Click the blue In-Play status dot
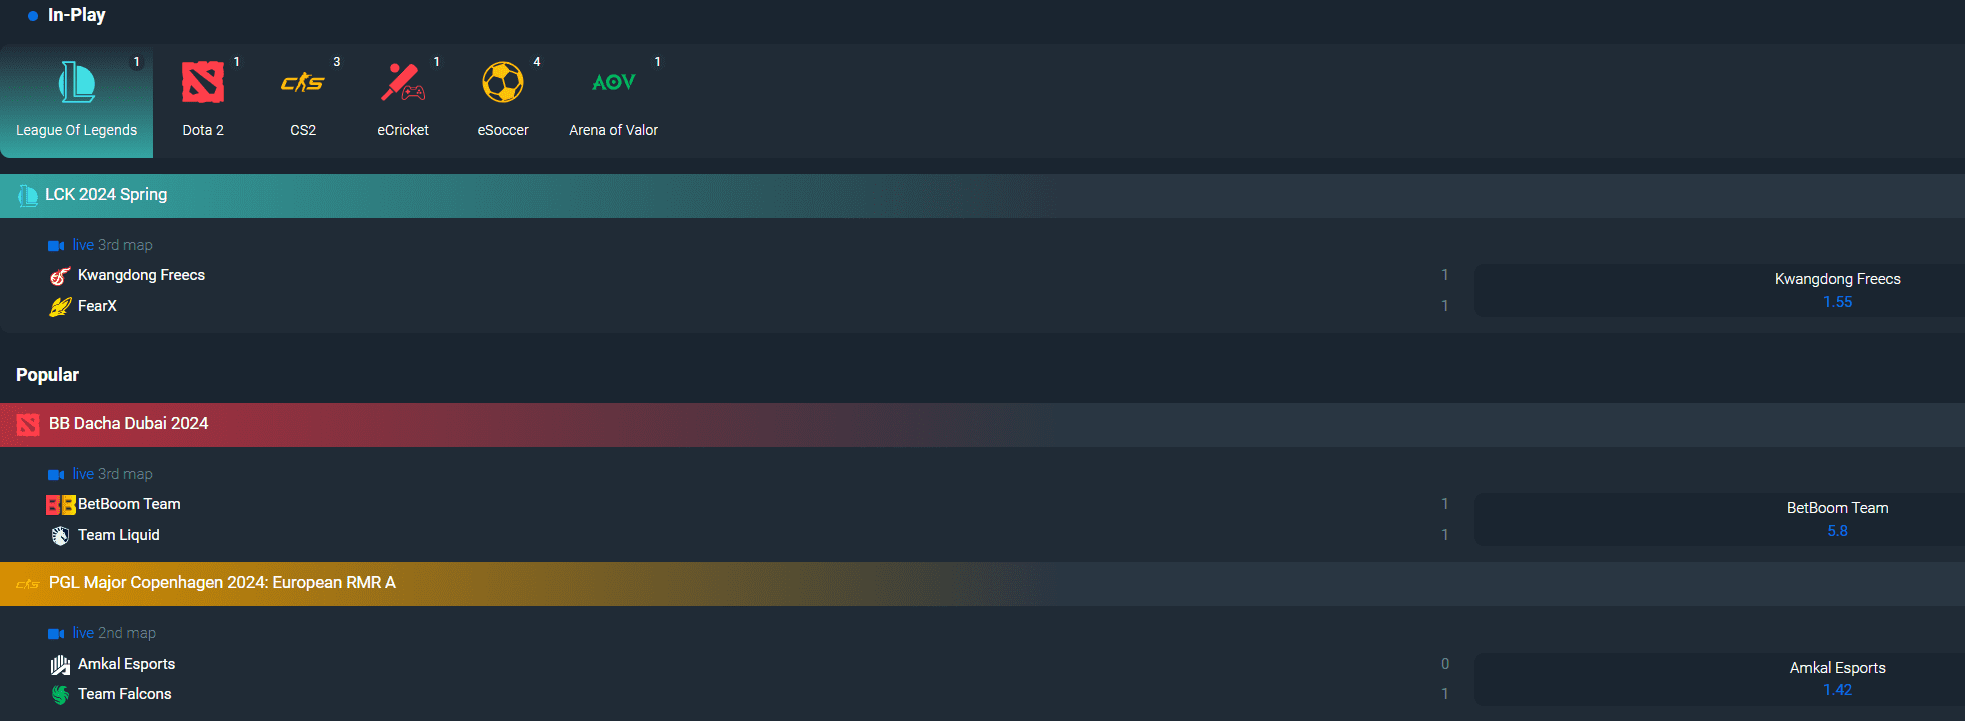Image resolution: width=1965 pixels, height=721 pixels. point(33,16)
